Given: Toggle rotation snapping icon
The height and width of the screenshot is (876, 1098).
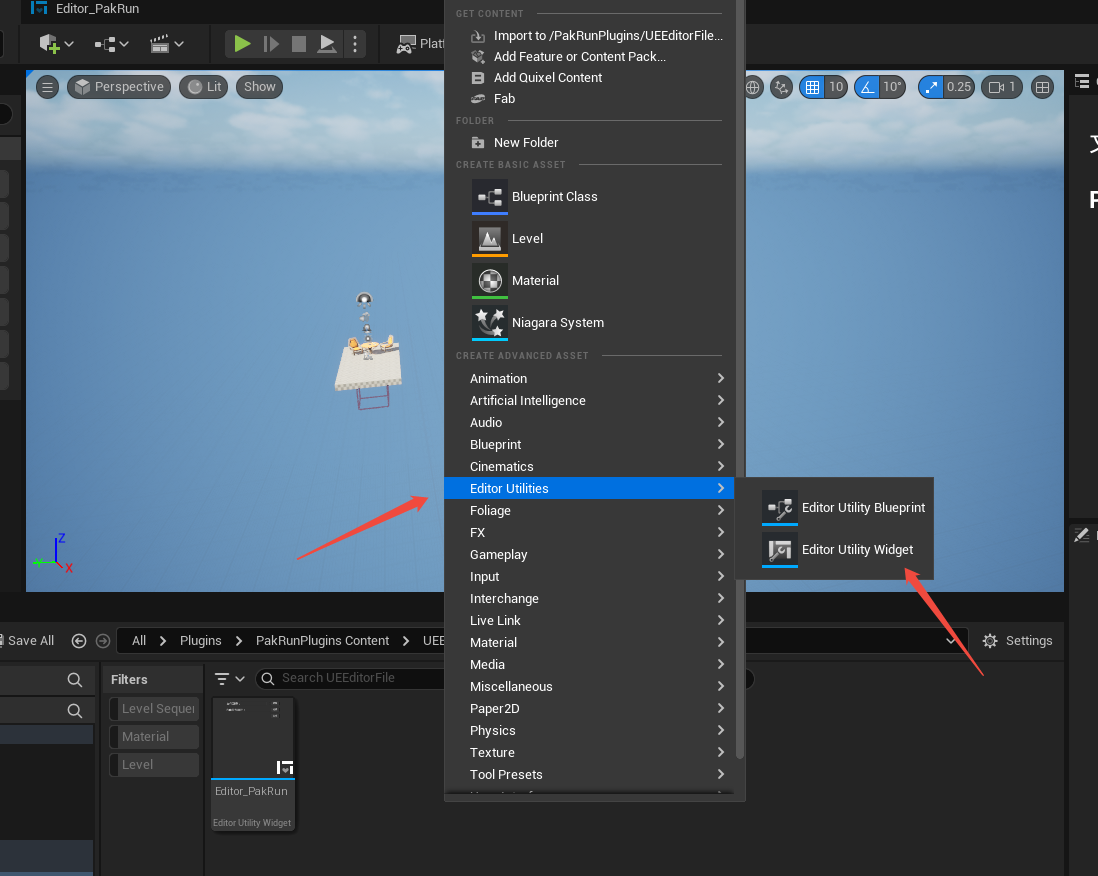Looking at the screenshot, I should [x=867, y=87].
